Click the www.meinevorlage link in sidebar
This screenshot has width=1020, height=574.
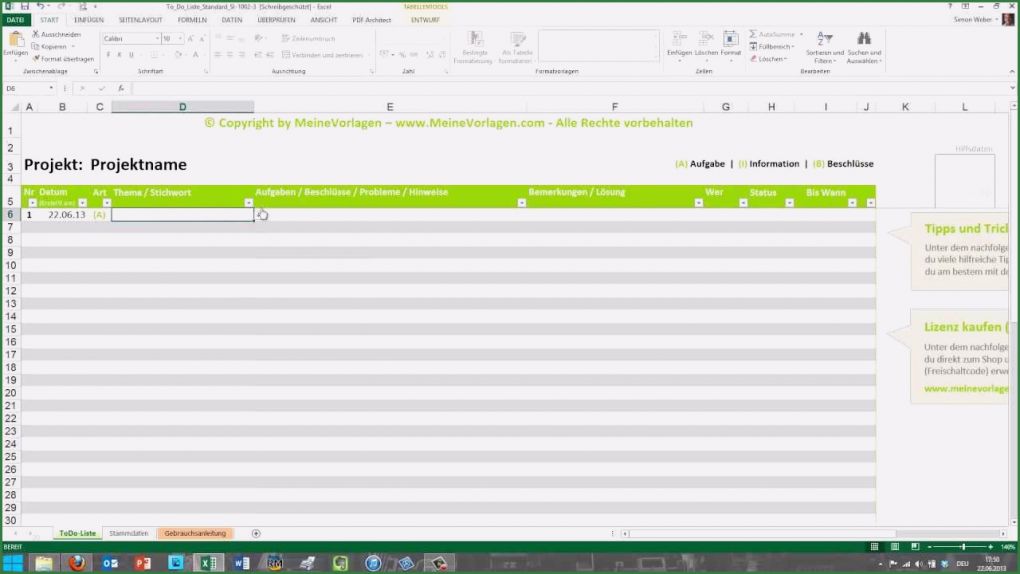[965, 389]
